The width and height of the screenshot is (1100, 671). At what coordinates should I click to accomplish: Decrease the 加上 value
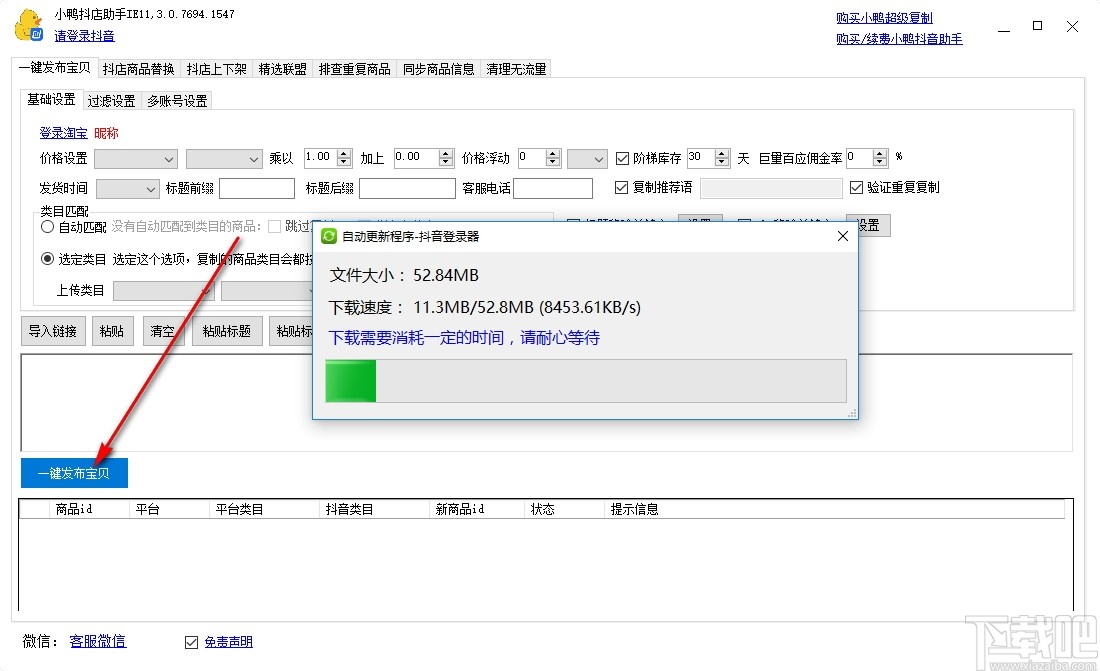[x=445, y=162]
